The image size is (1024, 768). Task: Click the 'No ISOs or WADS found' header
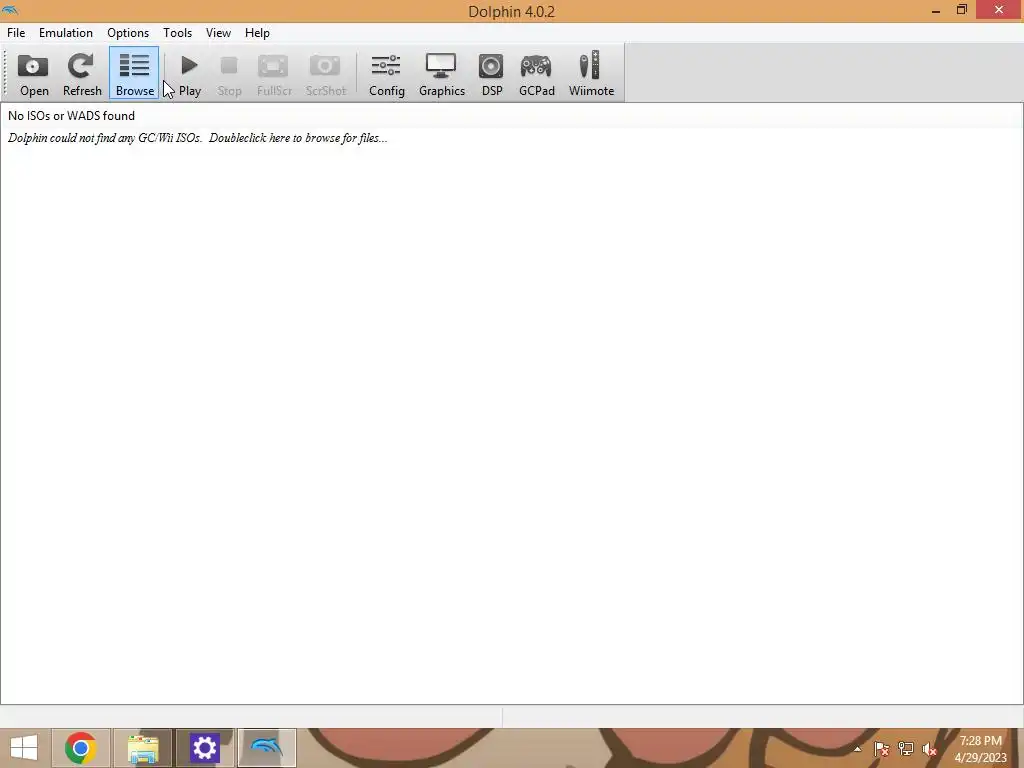(x=72, y=116)
